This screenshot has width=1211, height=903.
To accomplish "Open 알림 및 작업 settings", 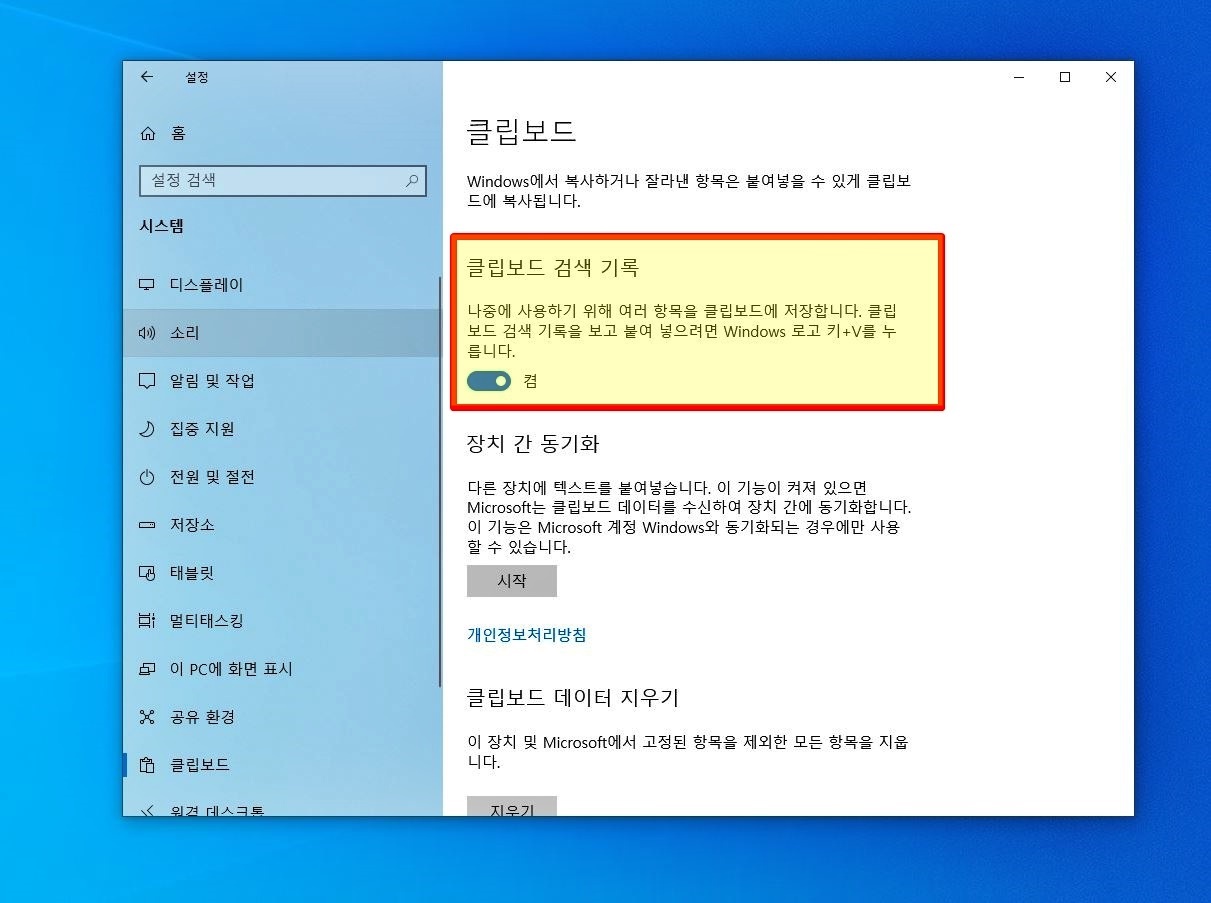I will pyautogui.click(x=281, y=381).
